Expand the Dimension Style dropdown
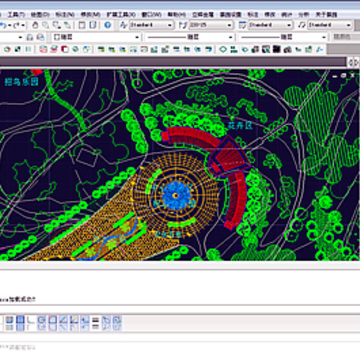 (230, 25)
